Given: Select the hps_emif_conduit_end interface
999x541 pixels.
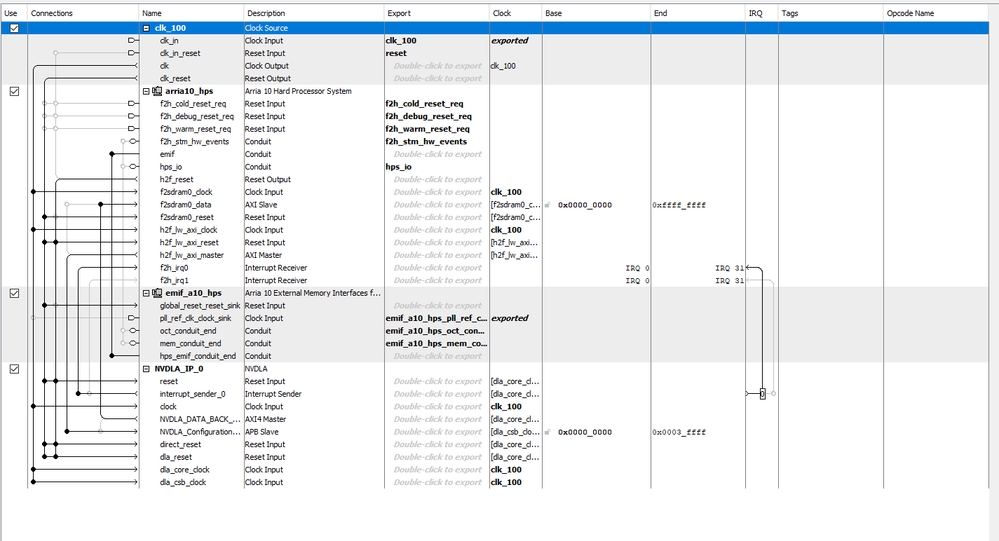Looking at the screenshot, I should point(198,356).
